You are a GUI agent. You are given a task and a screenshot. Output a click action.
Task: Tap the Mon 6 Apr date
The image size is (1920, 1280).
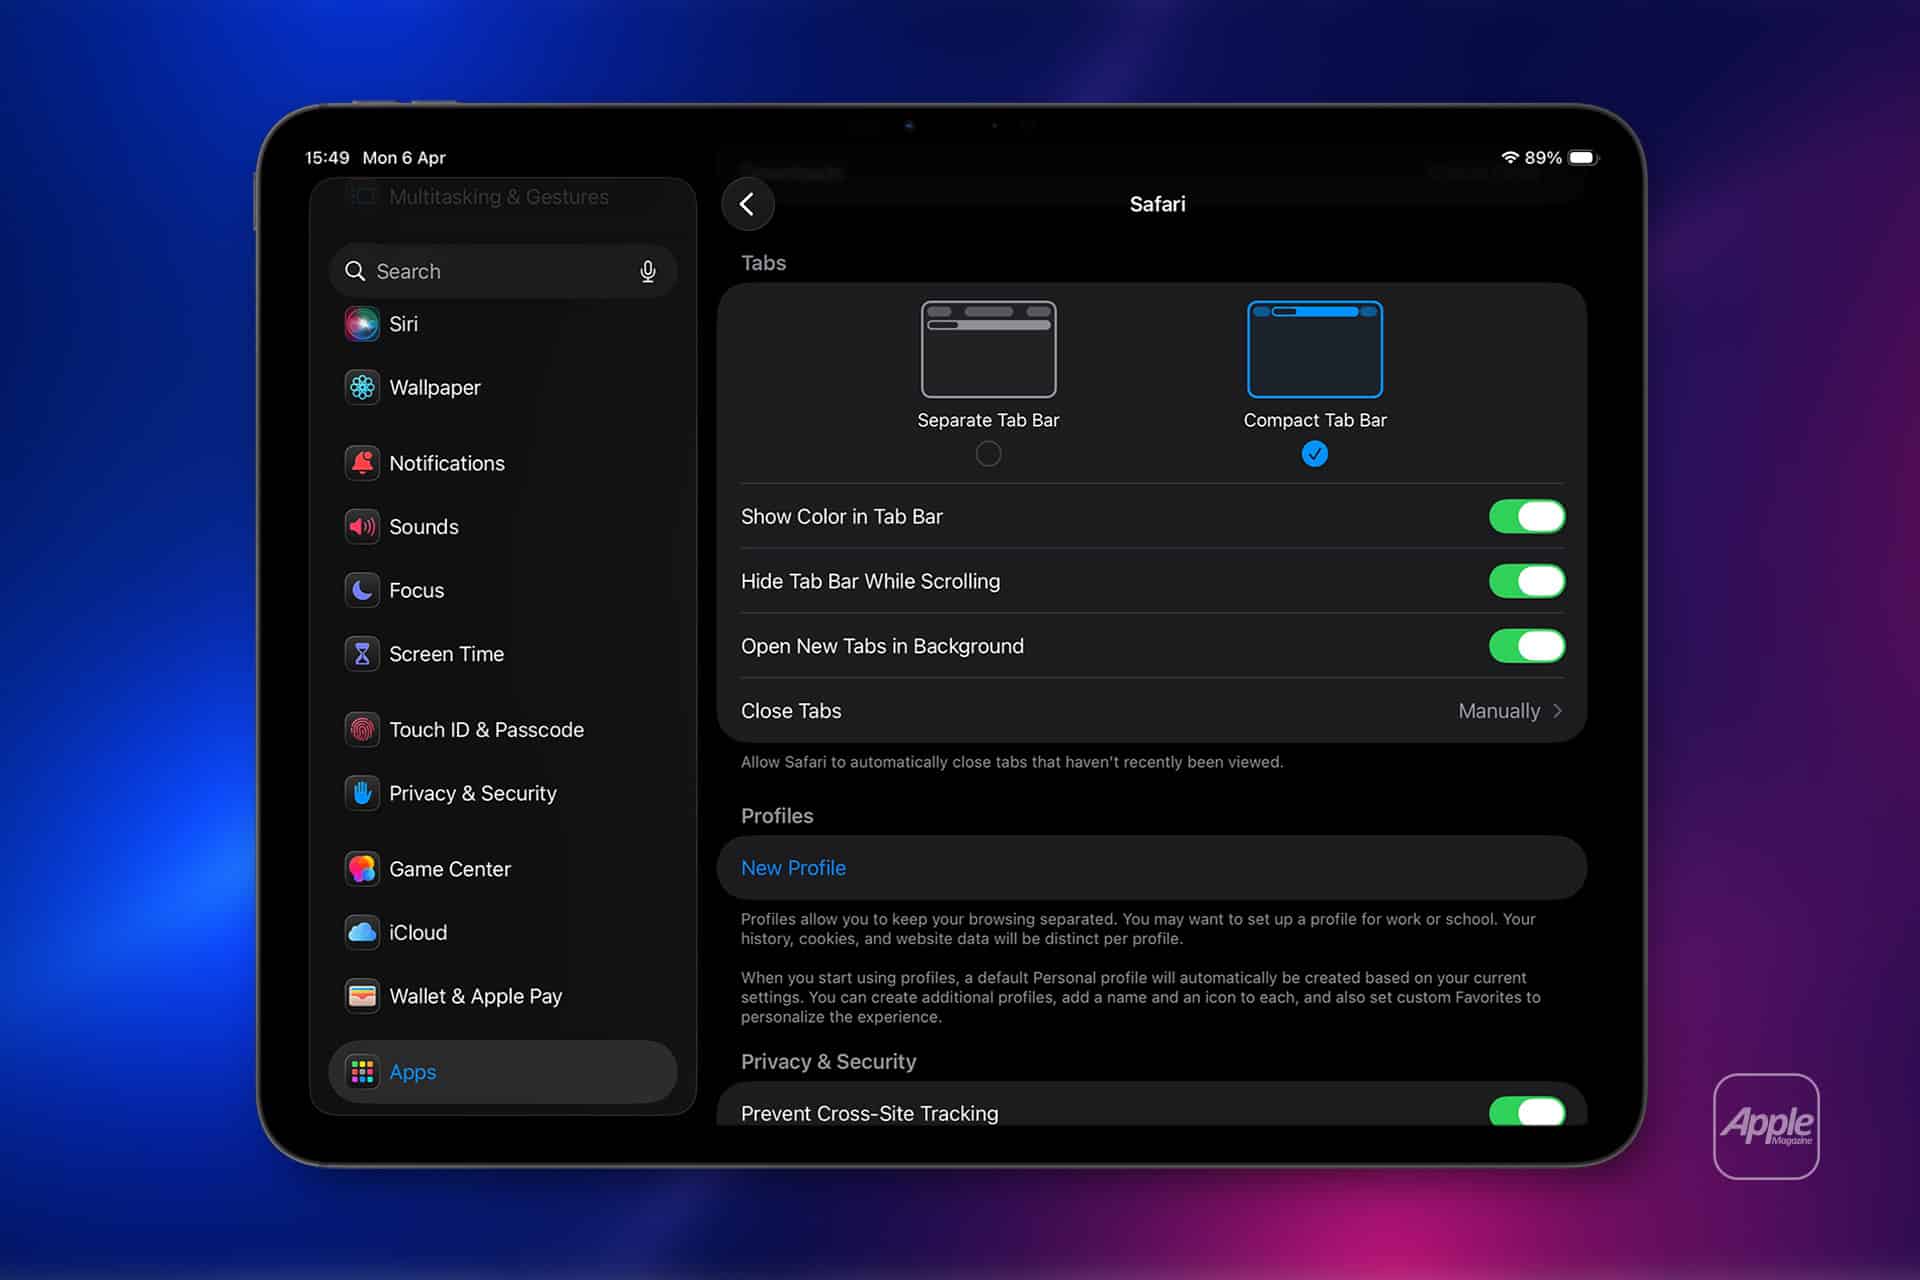404,158
